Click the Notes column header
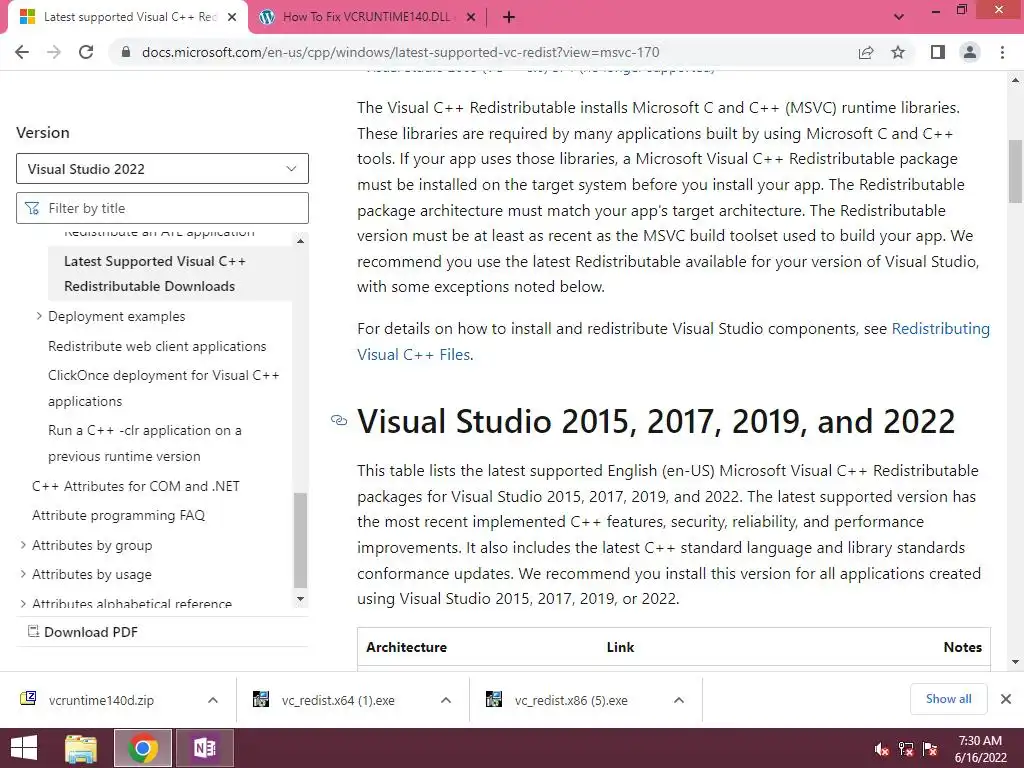Screen dimensions: 1024x768 click(x=963, y=647)
